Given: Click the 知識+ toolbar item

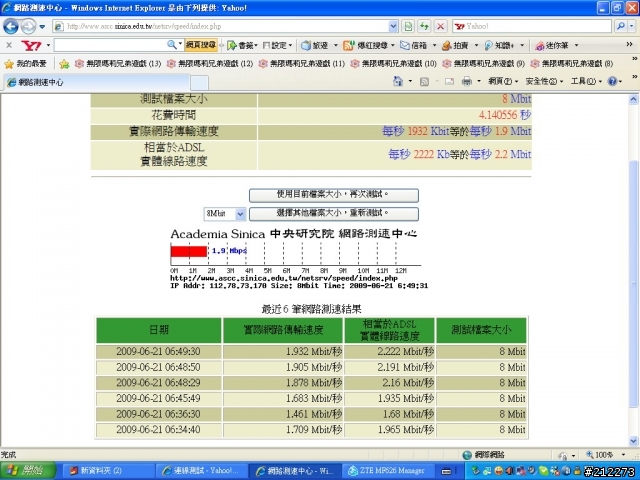Looking at the screenshot, I should (x=504, y=45).
